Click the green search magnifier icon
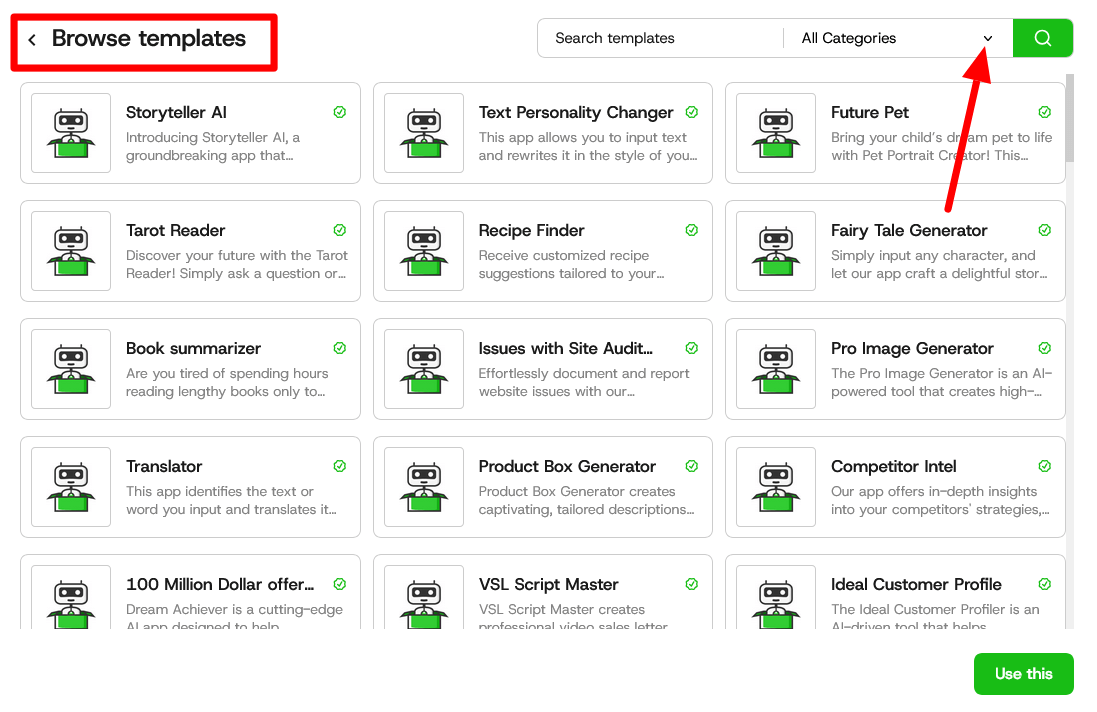This screenshot has height=712, width=1097. point(1043,37)
